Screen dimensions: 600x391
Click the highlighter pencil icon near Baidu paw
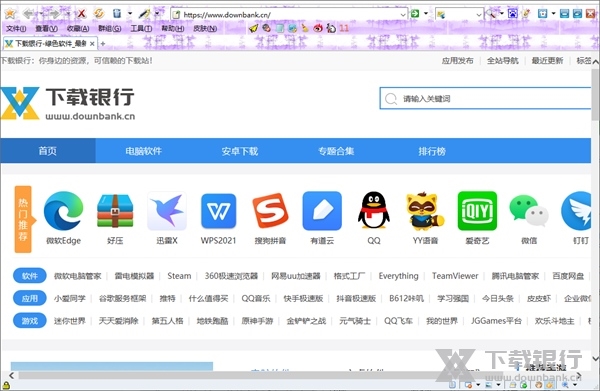(x=527, y=14)
